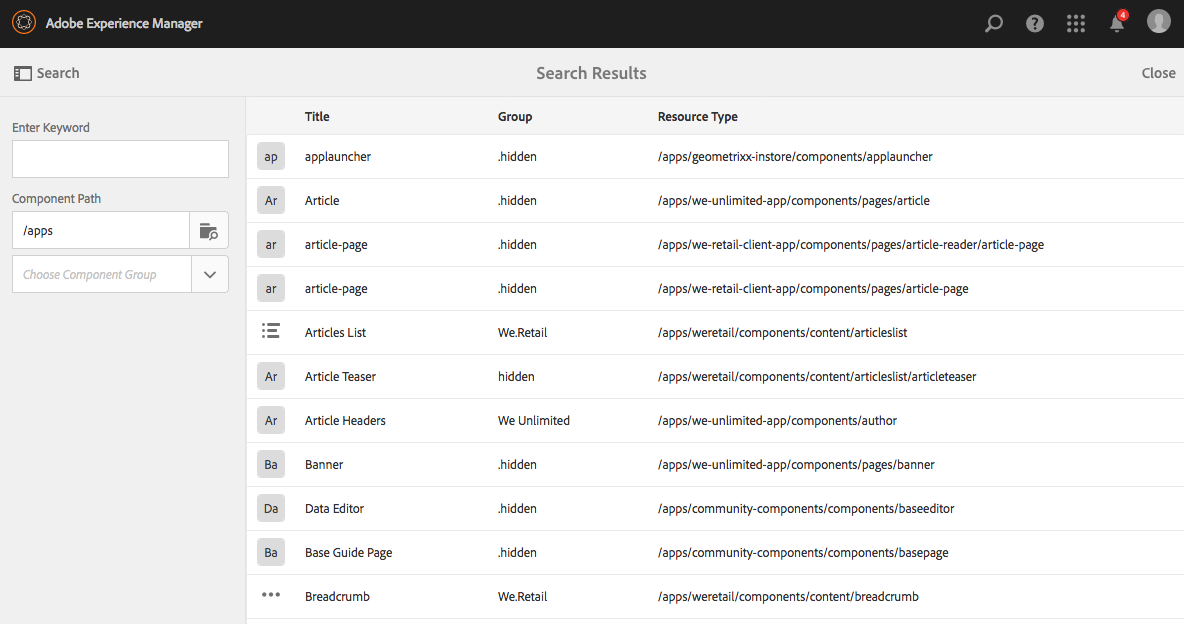The width and height of the screenshot is (1184, 624).
Task: Open the Base Guide Page component title
Action: tap(348, 552)
